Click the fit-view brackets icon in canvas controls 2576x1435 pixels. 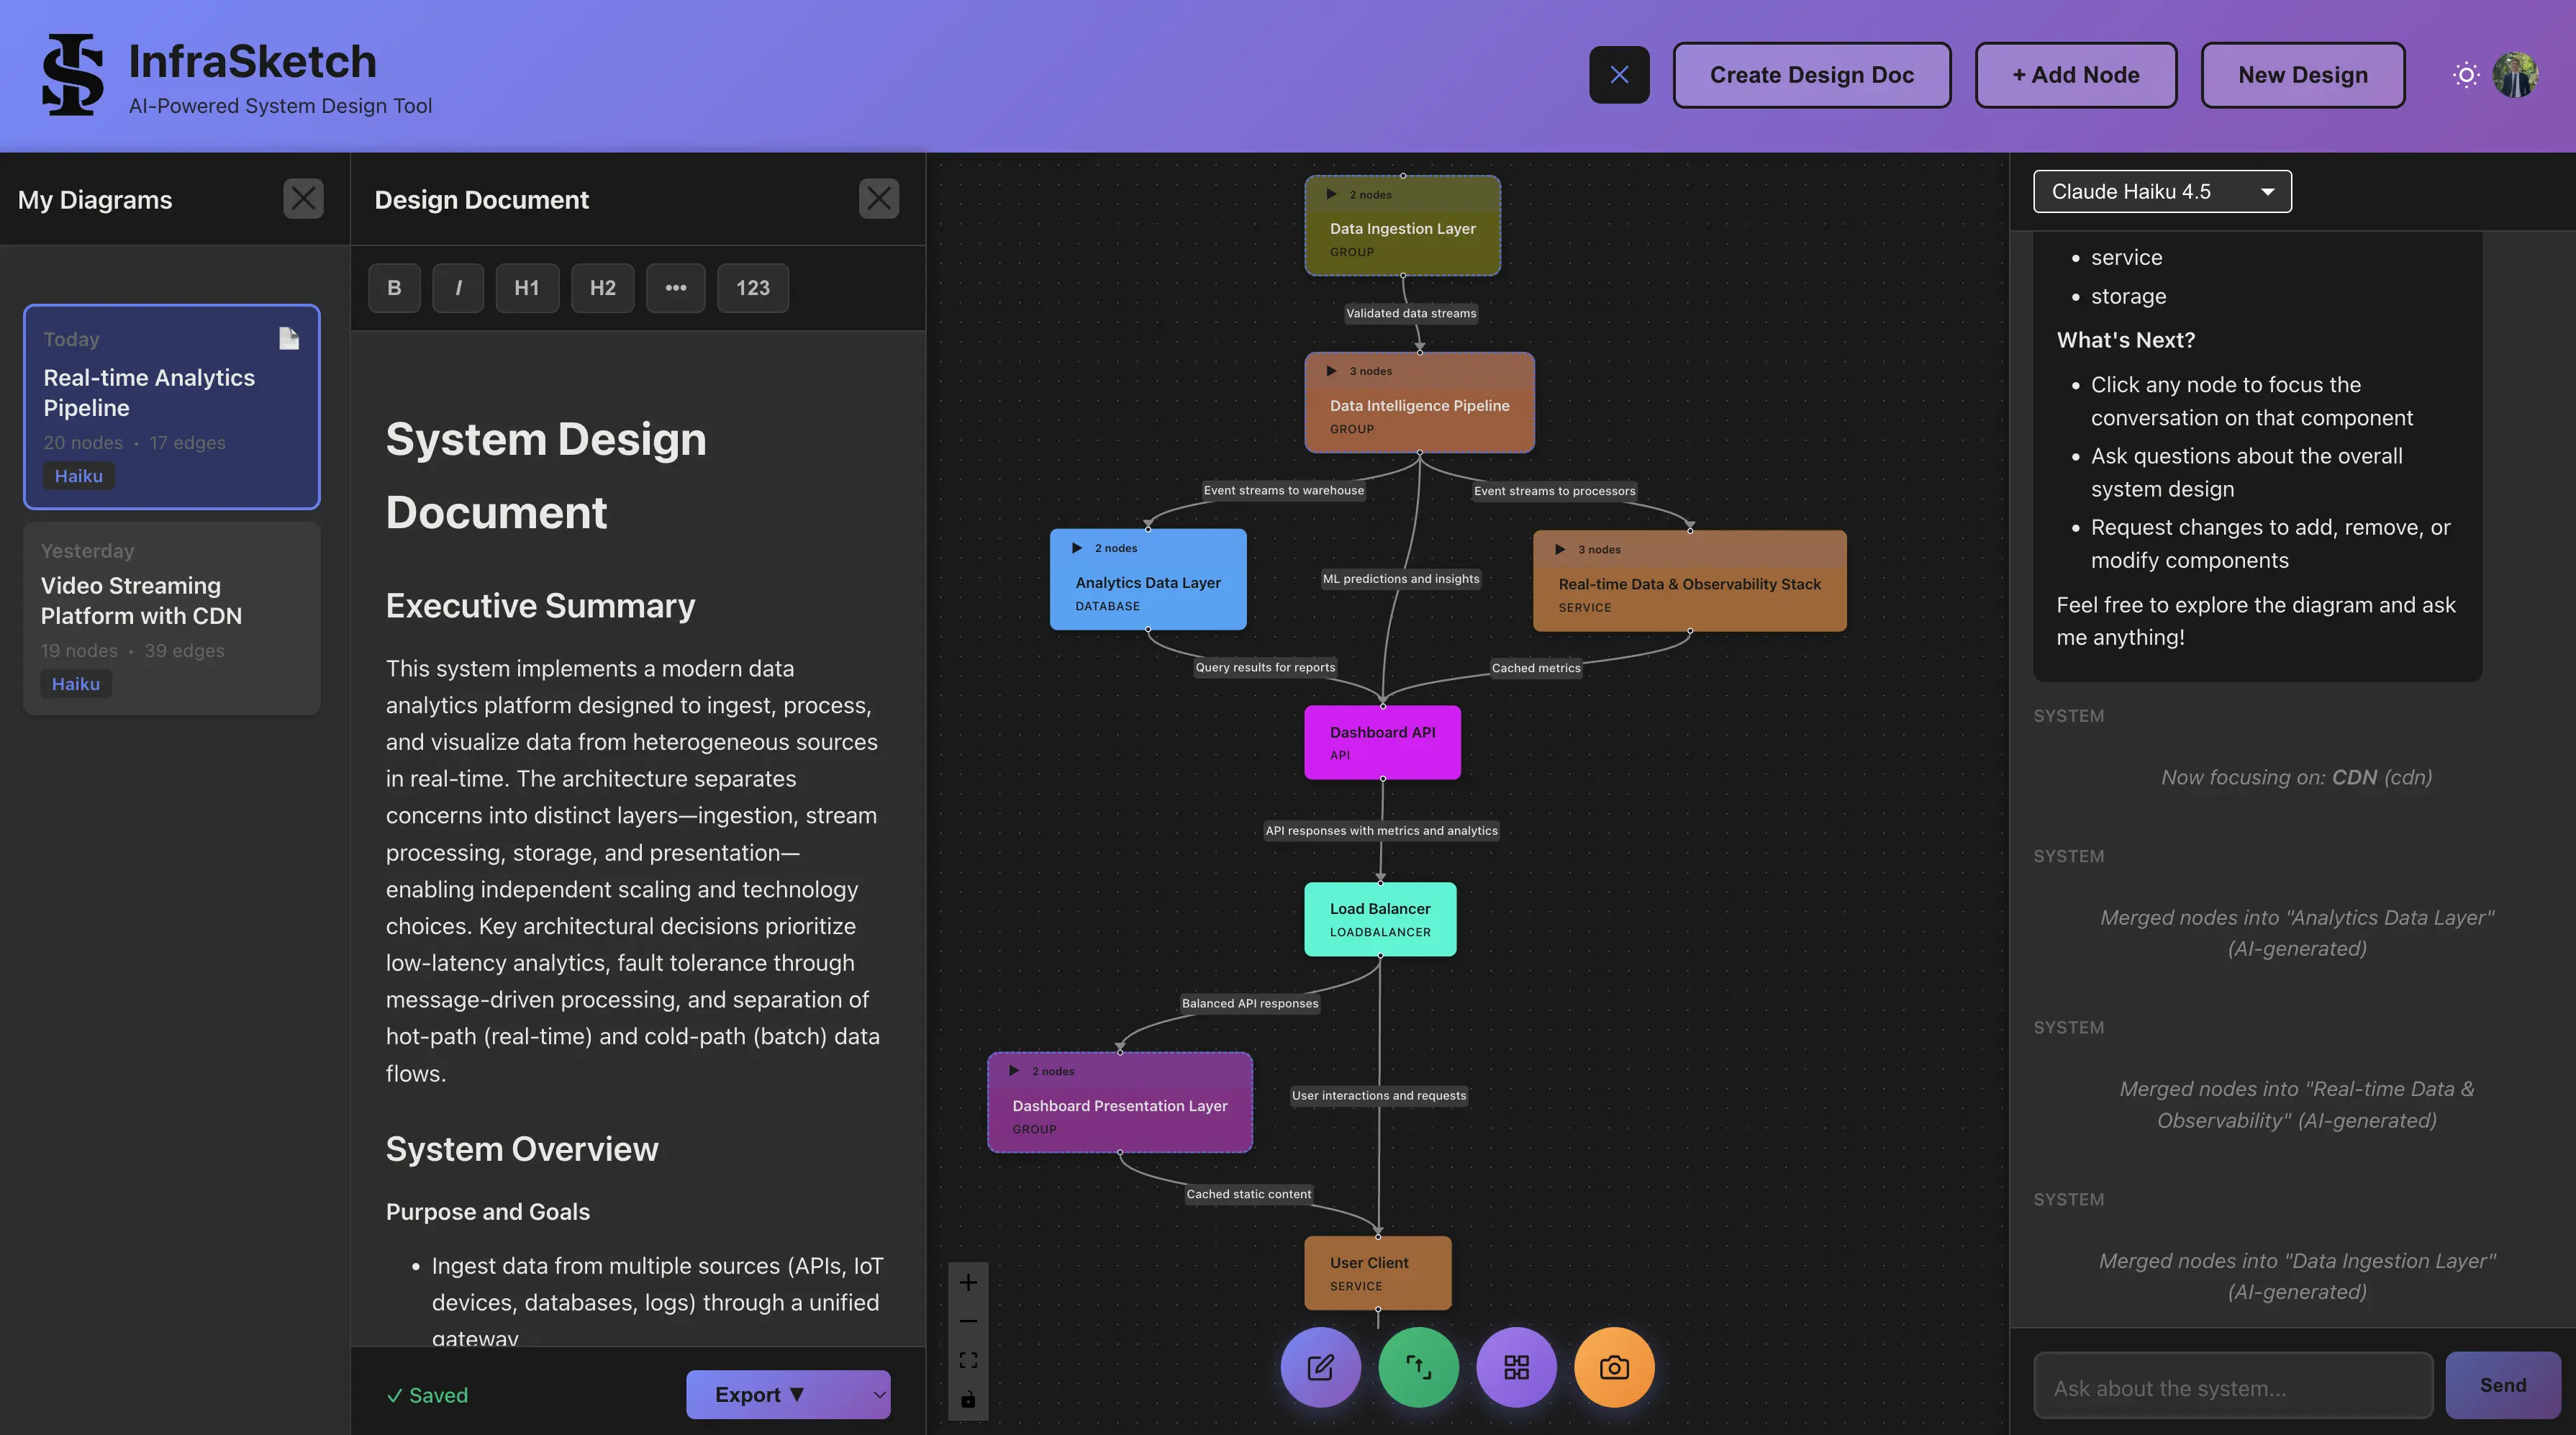tap(967, 1359)
